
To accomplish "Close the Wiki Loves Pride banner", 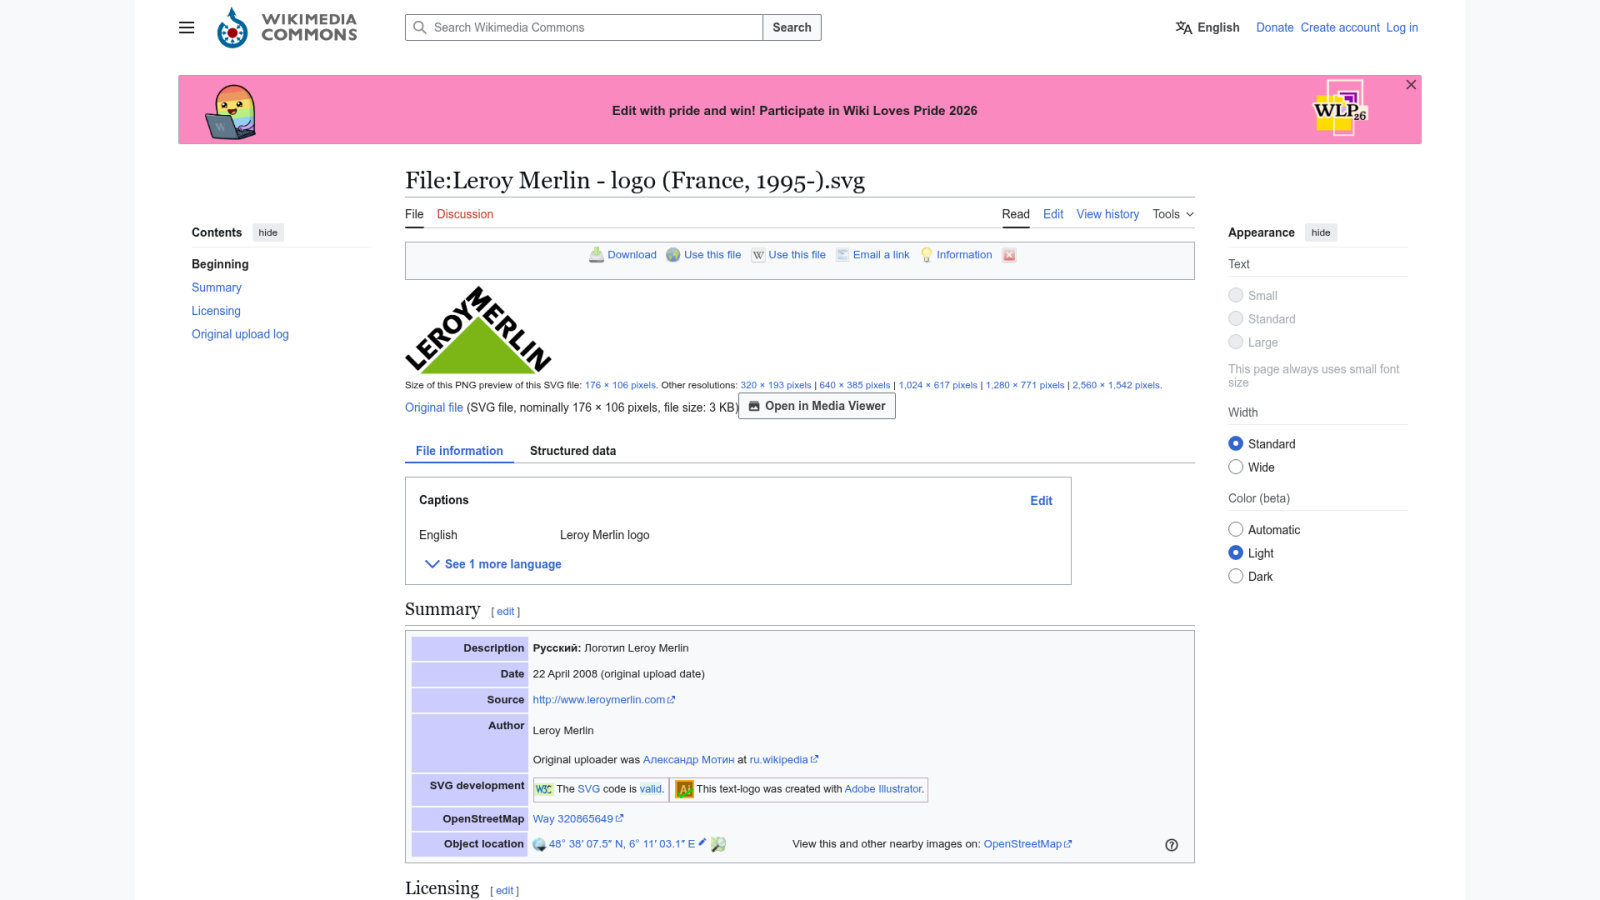I will [1410, 85].
